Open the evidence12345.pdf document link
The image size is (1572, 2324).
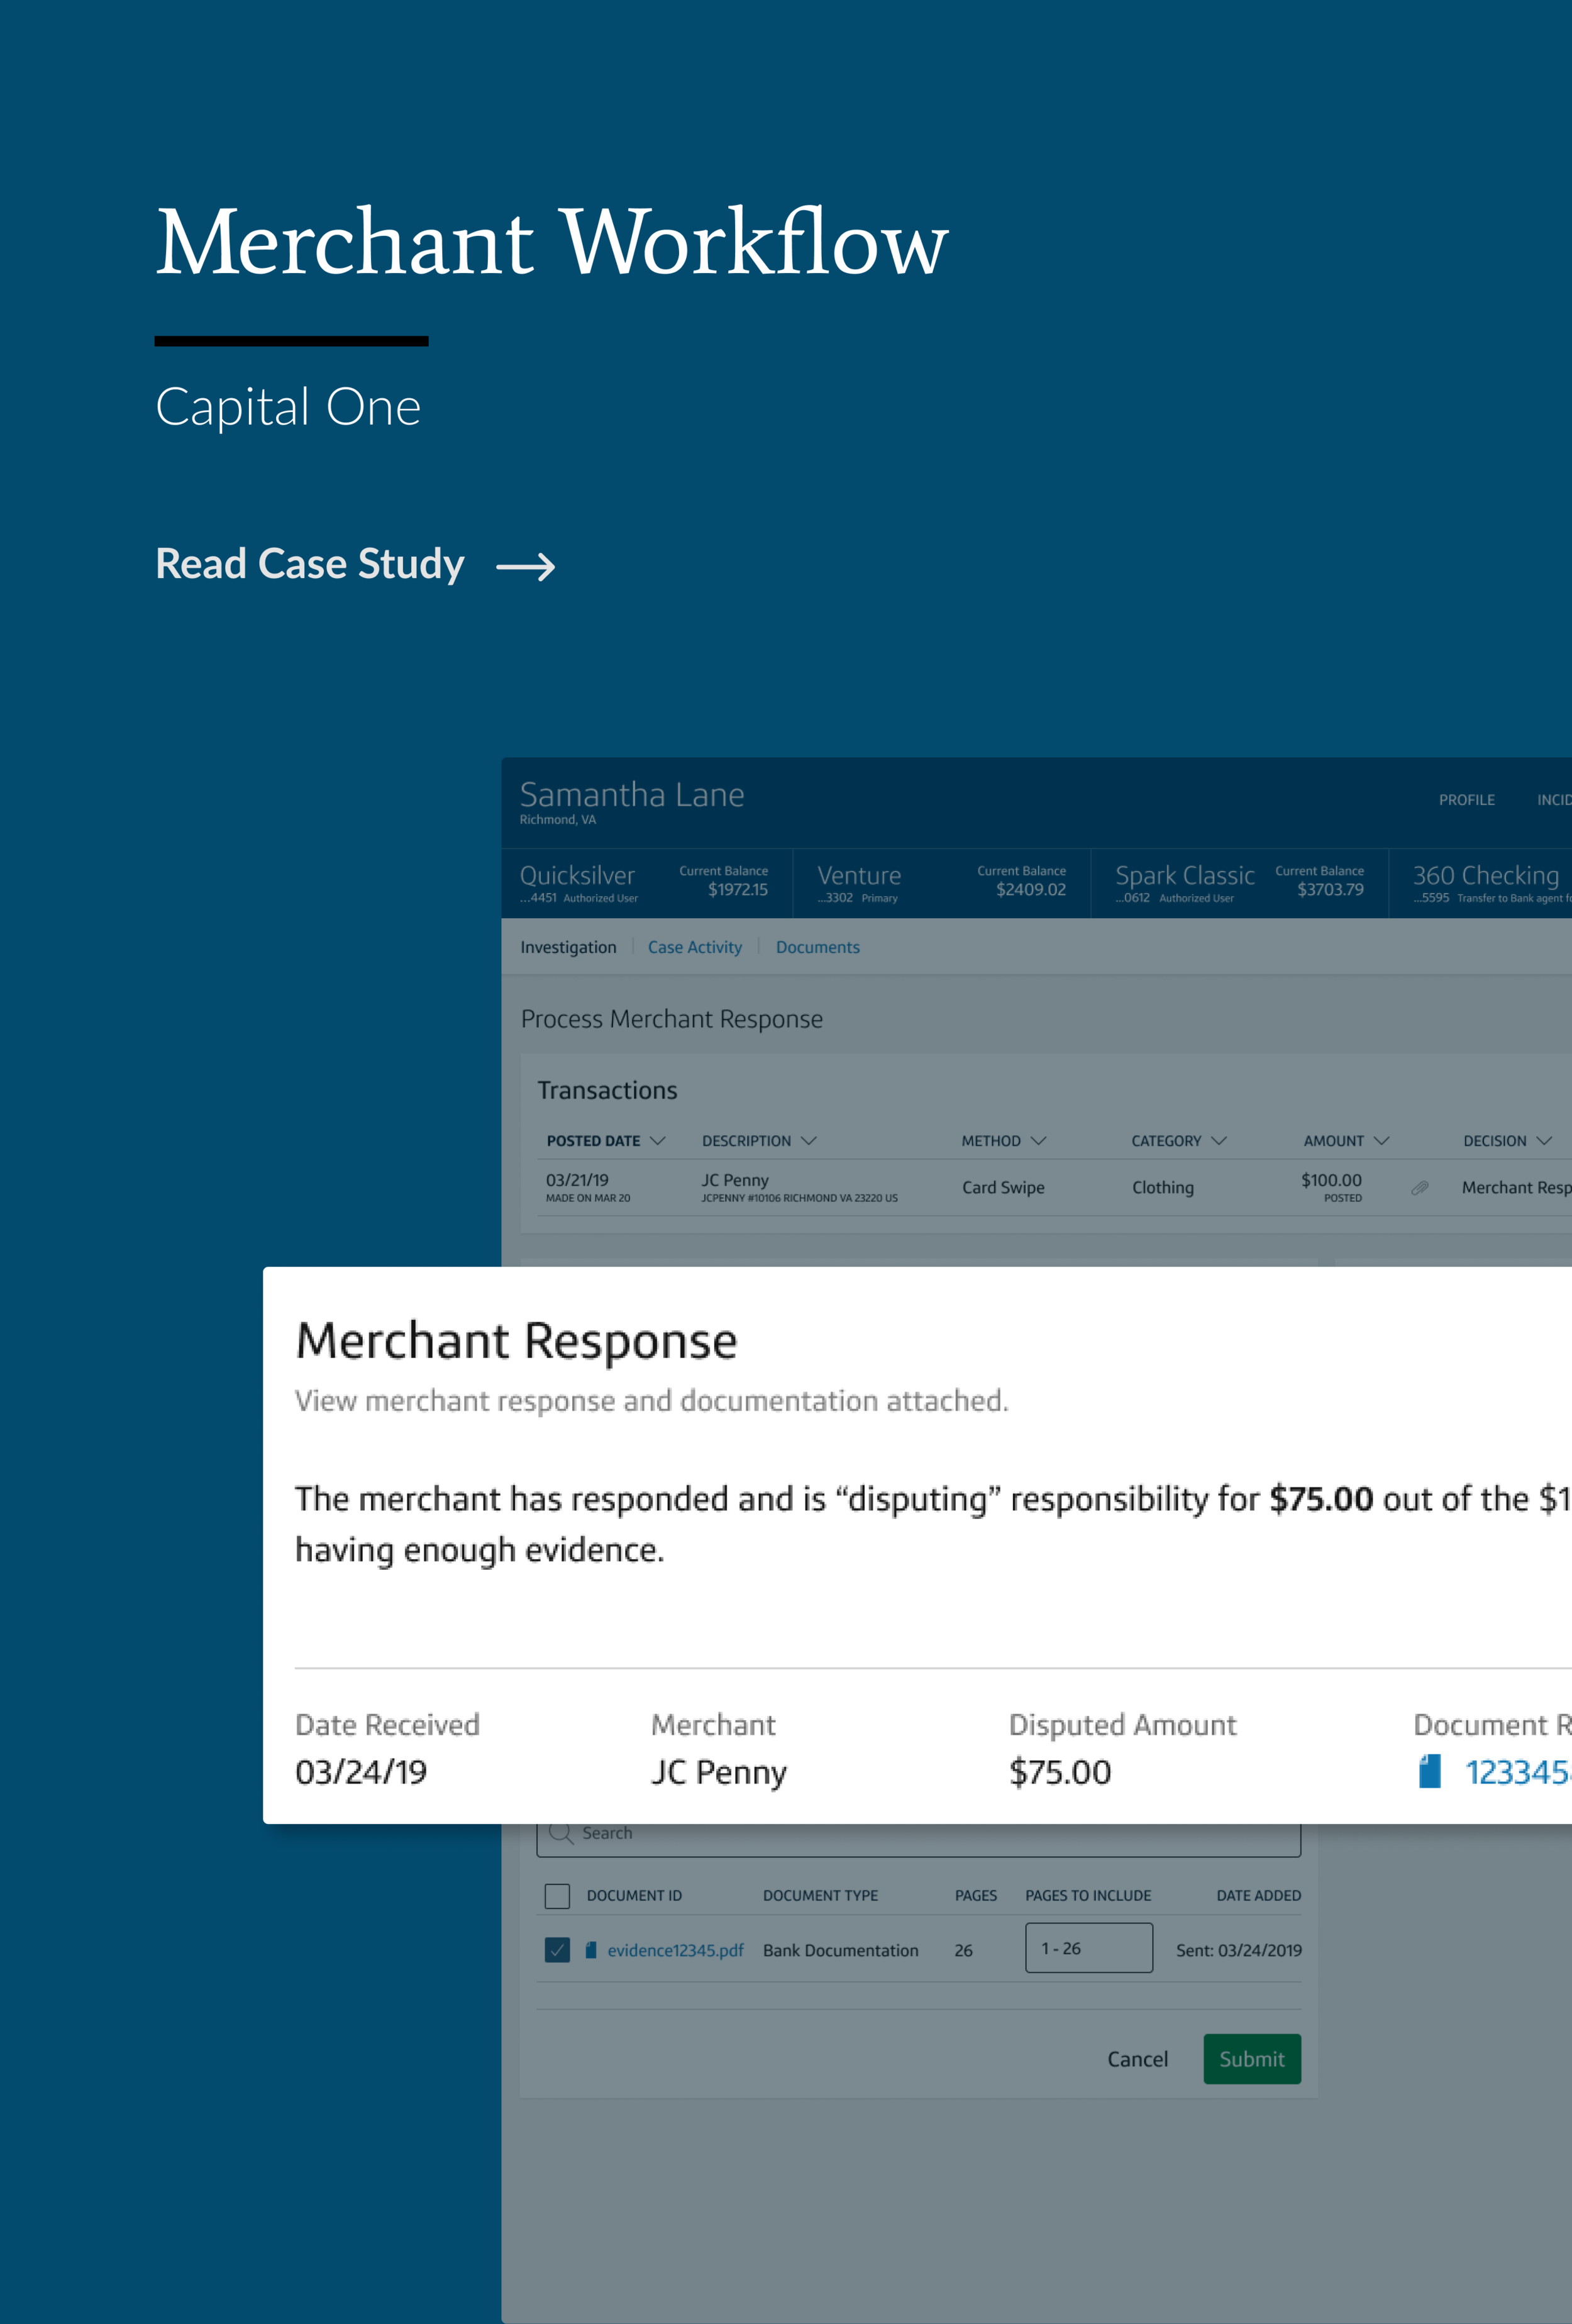tap(675, 1950)
